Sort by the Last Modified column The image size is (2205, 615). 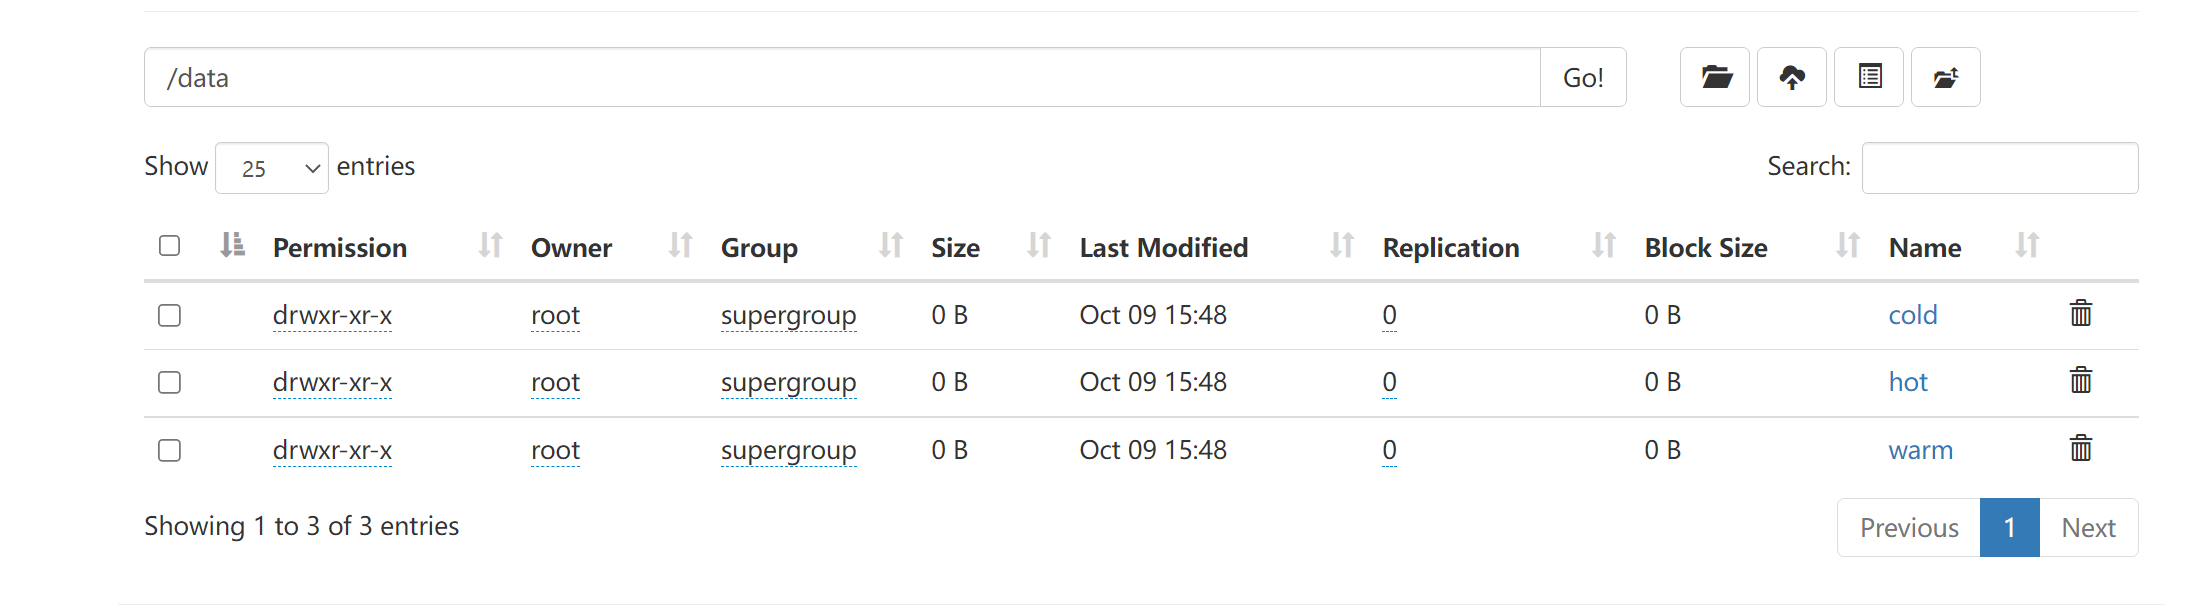point(1164,247)
